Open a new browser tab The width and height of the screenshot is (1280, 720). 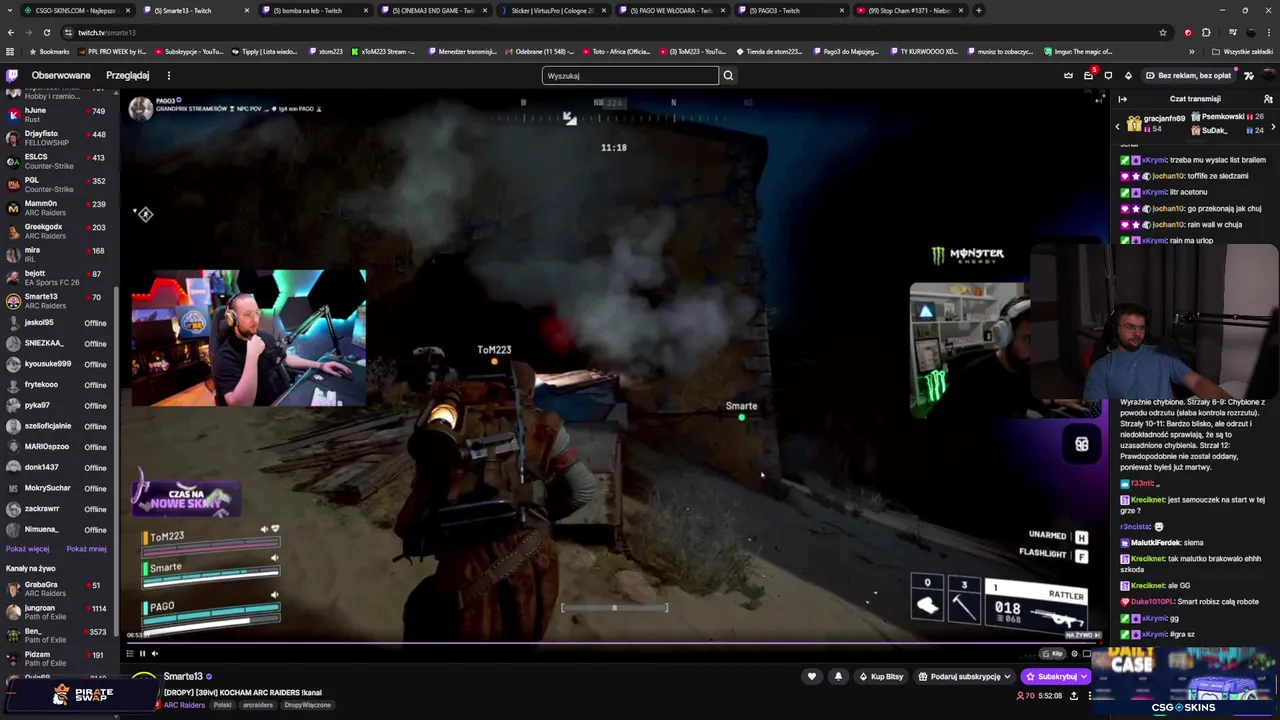point(978,10)
